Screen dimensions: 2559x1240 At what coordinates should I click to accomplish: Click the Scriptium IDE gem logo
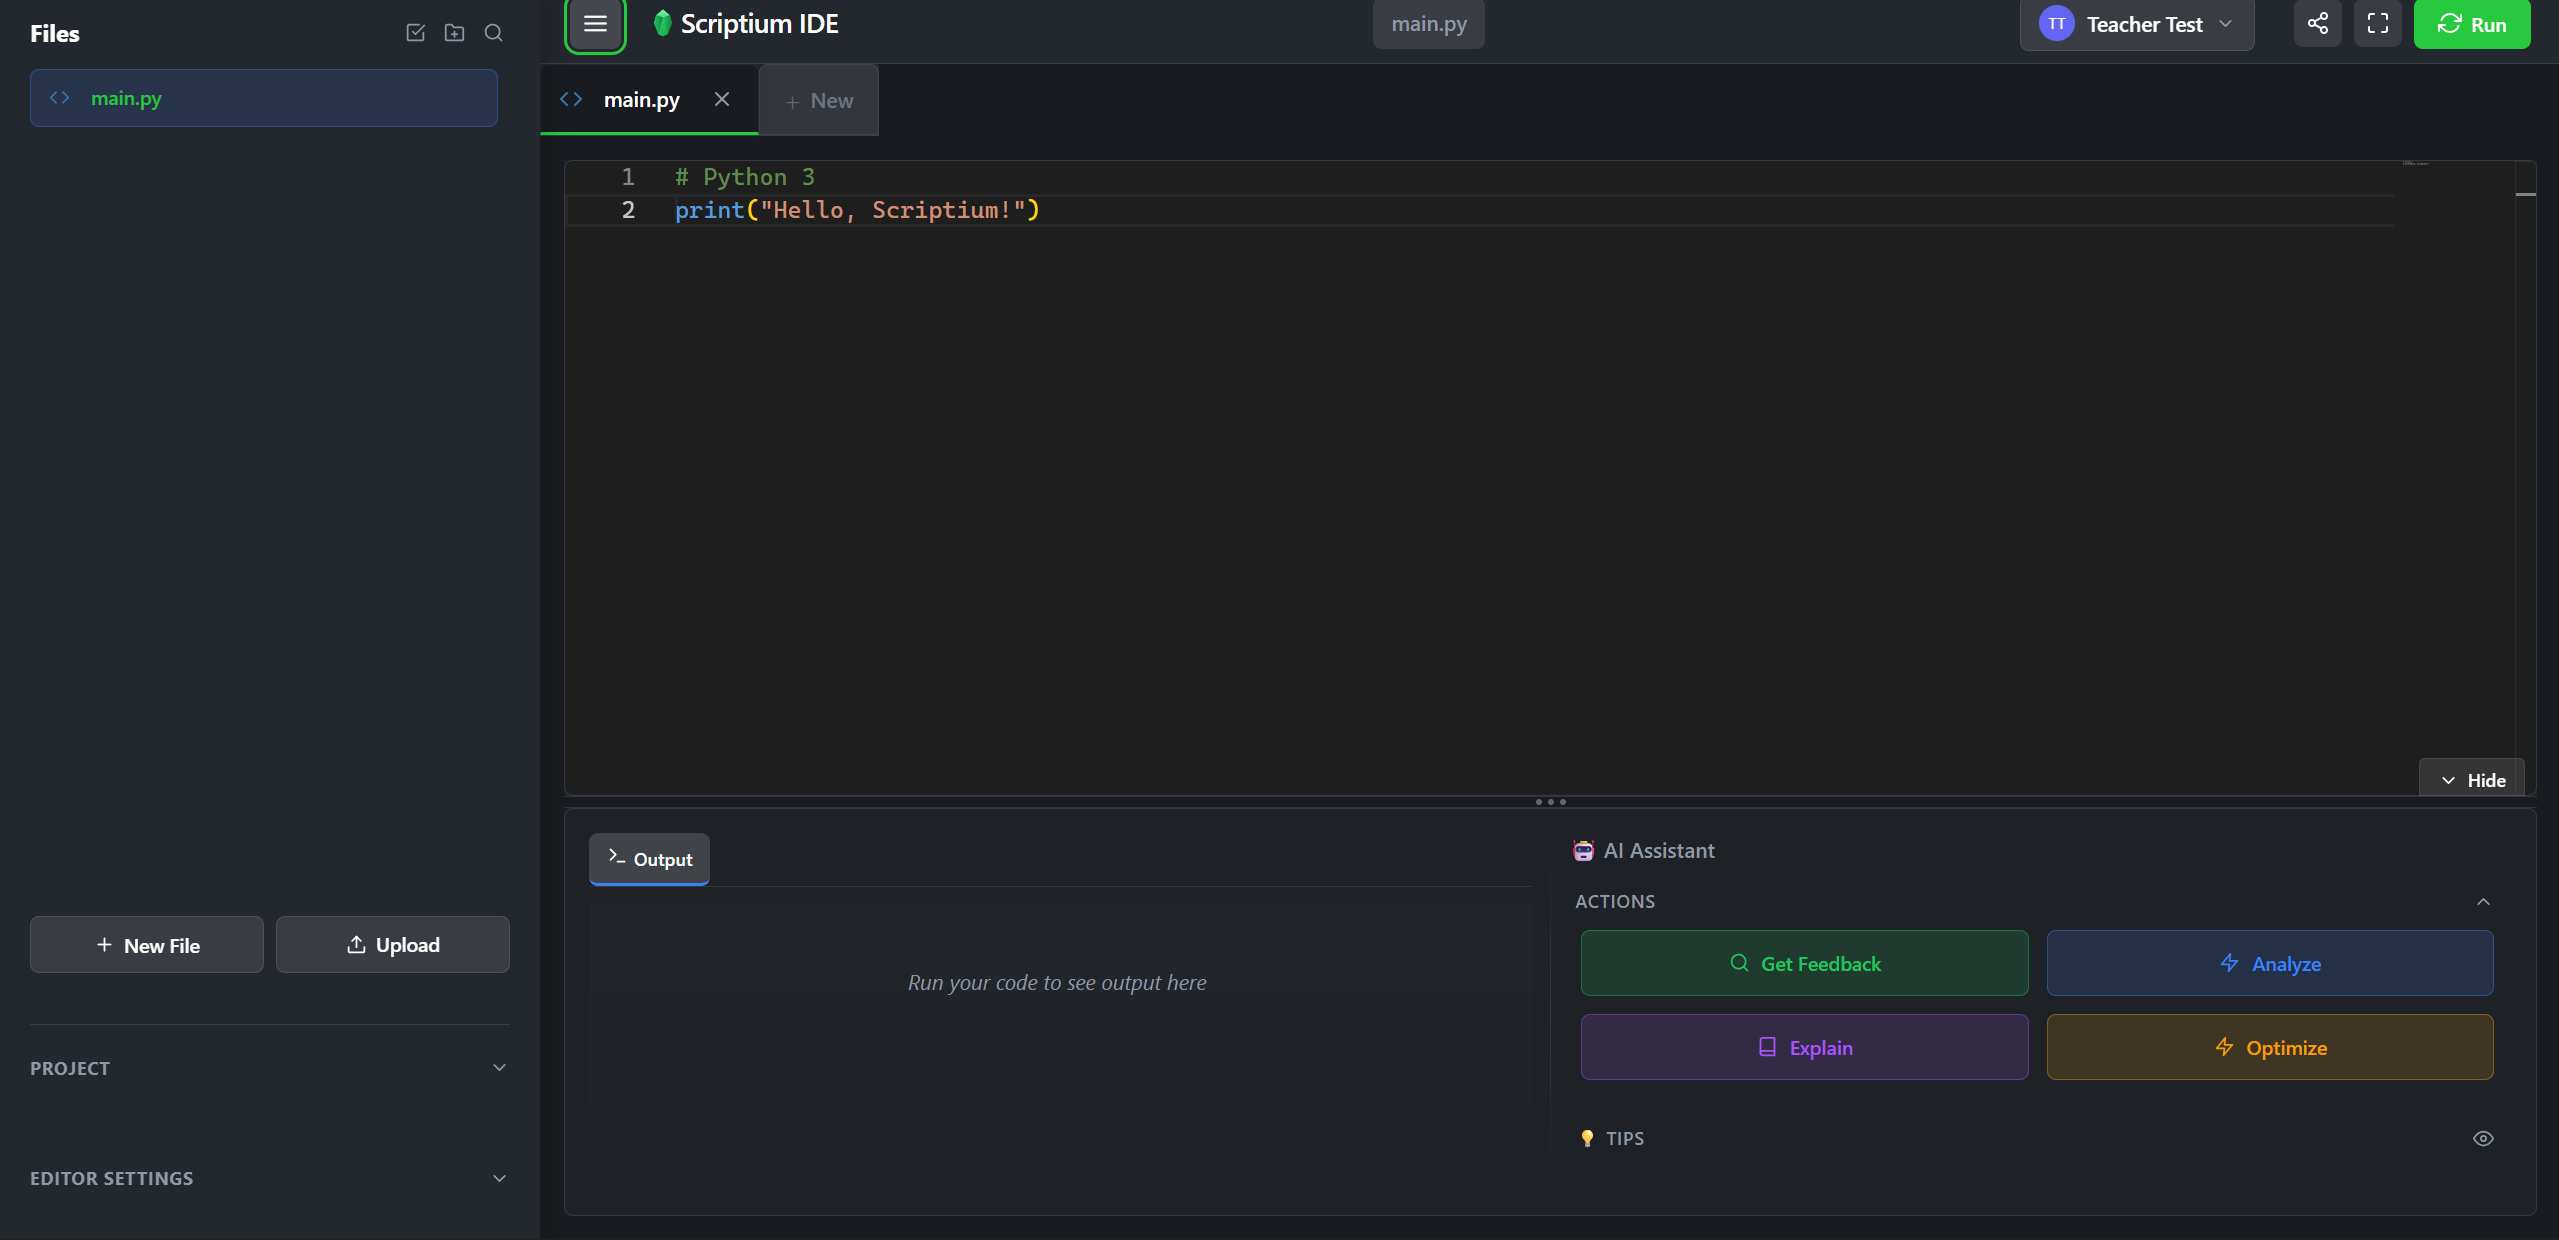coord(661,23)
